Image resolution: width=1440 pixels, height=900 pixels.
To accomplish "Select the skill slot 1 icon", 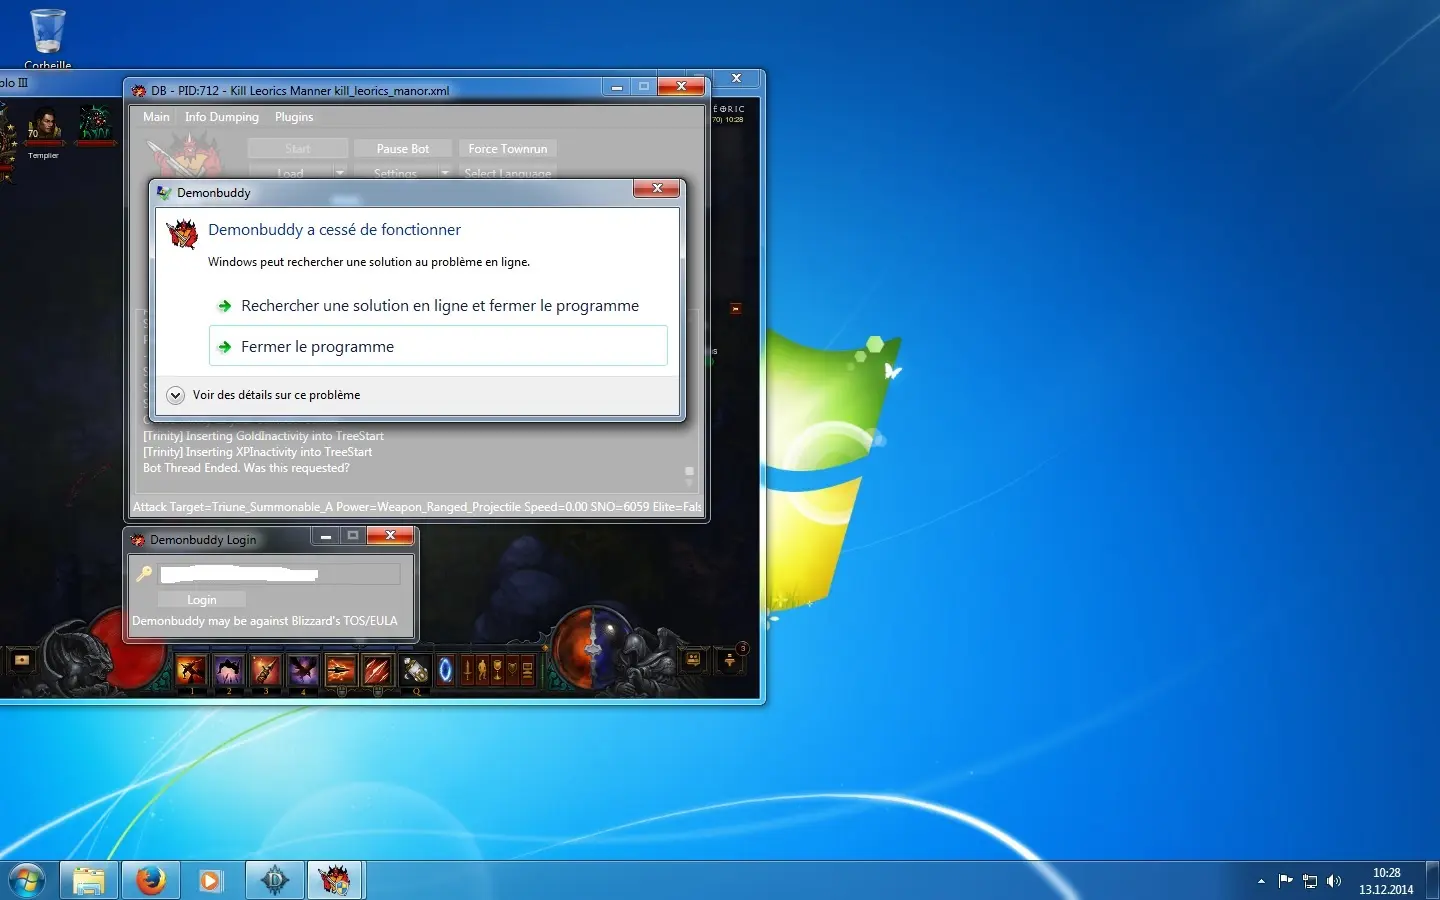I will [x=191, y=670].
